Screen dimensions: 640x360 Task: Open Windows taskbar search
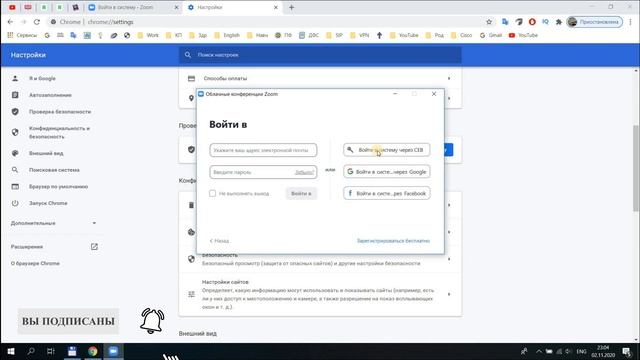coord(31,351)
